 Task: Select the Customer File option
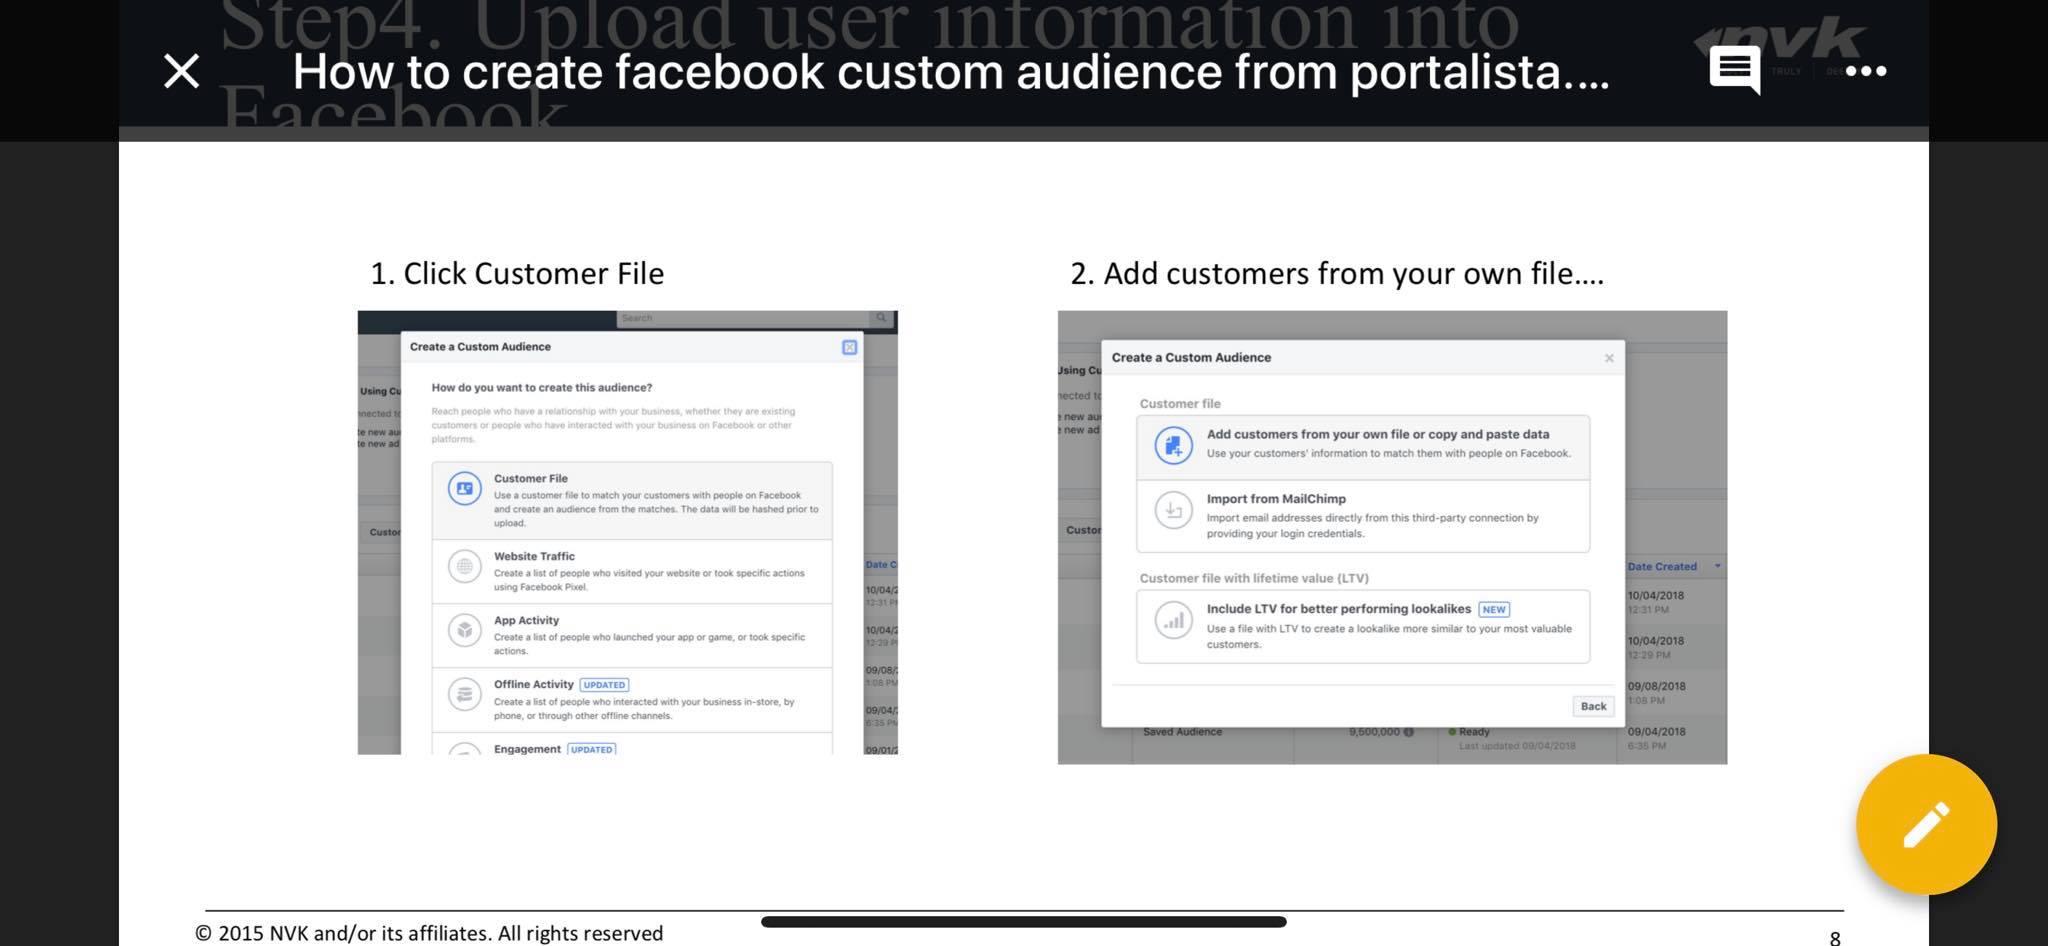click(x=632, y=500)
